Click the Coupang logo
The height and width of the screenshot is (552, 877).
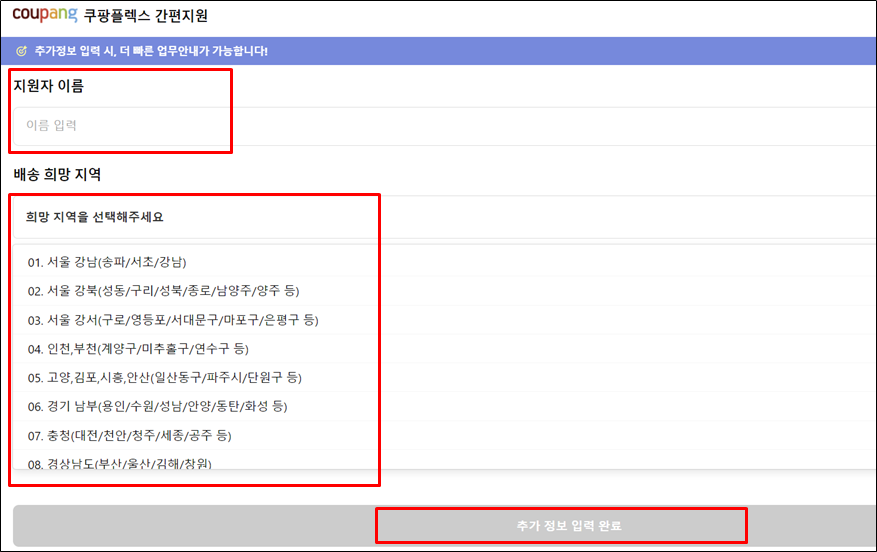click(45, 14)
